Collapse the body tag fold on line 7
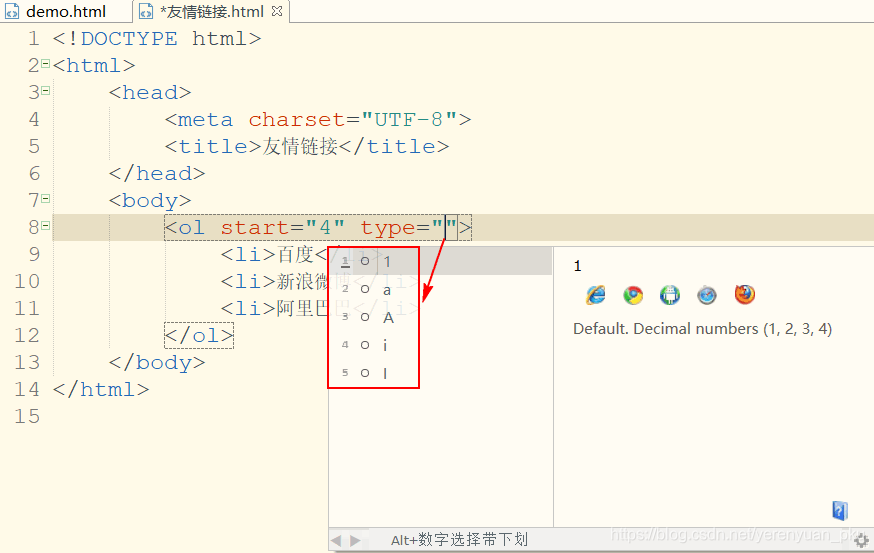Viewport: 874px width, 553px height. tap(46, 198)
